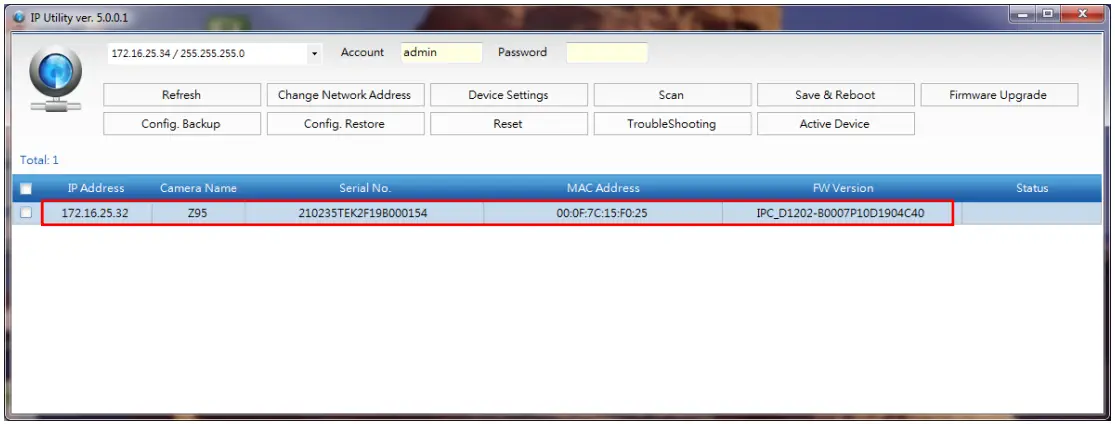Click into the Password input field
Image resolution: width=1115 pixels, height=424 pixels.
[x=607, y=53]
